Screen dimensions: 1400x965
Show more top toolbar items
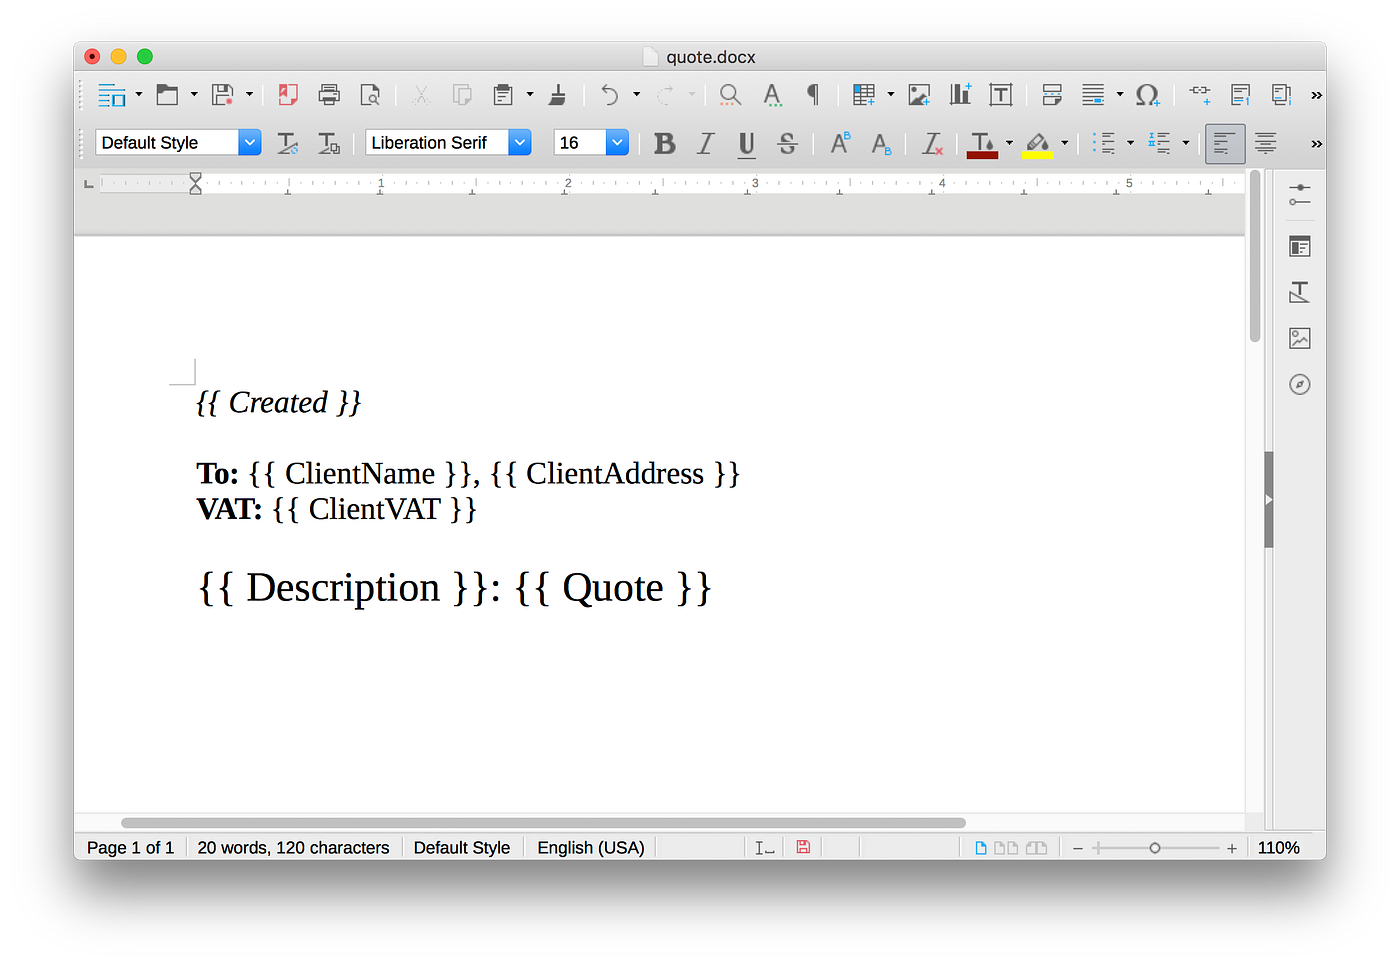click(1316, 95)
